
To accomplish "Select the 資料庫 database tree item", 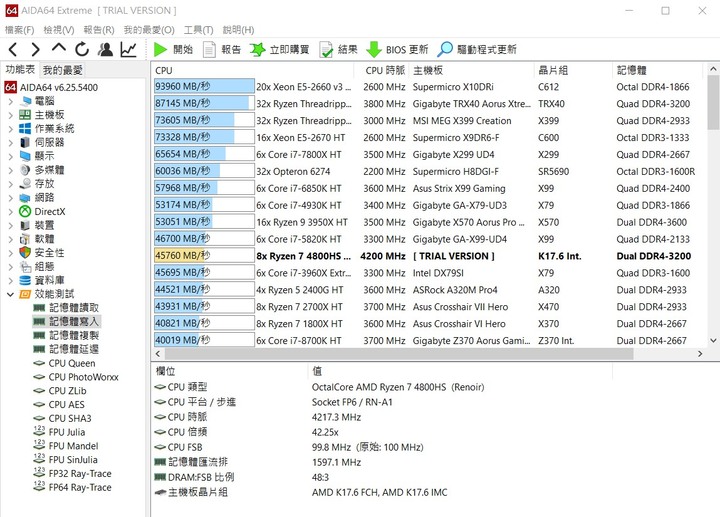I will (x=42, y=281).
